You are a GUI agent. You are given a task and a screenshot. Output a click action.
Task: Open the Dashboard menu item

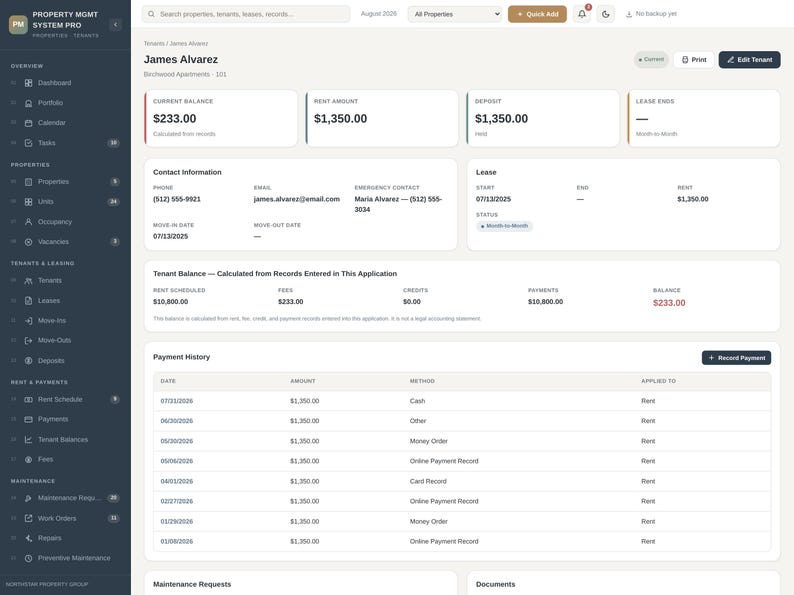coord(65,83)
